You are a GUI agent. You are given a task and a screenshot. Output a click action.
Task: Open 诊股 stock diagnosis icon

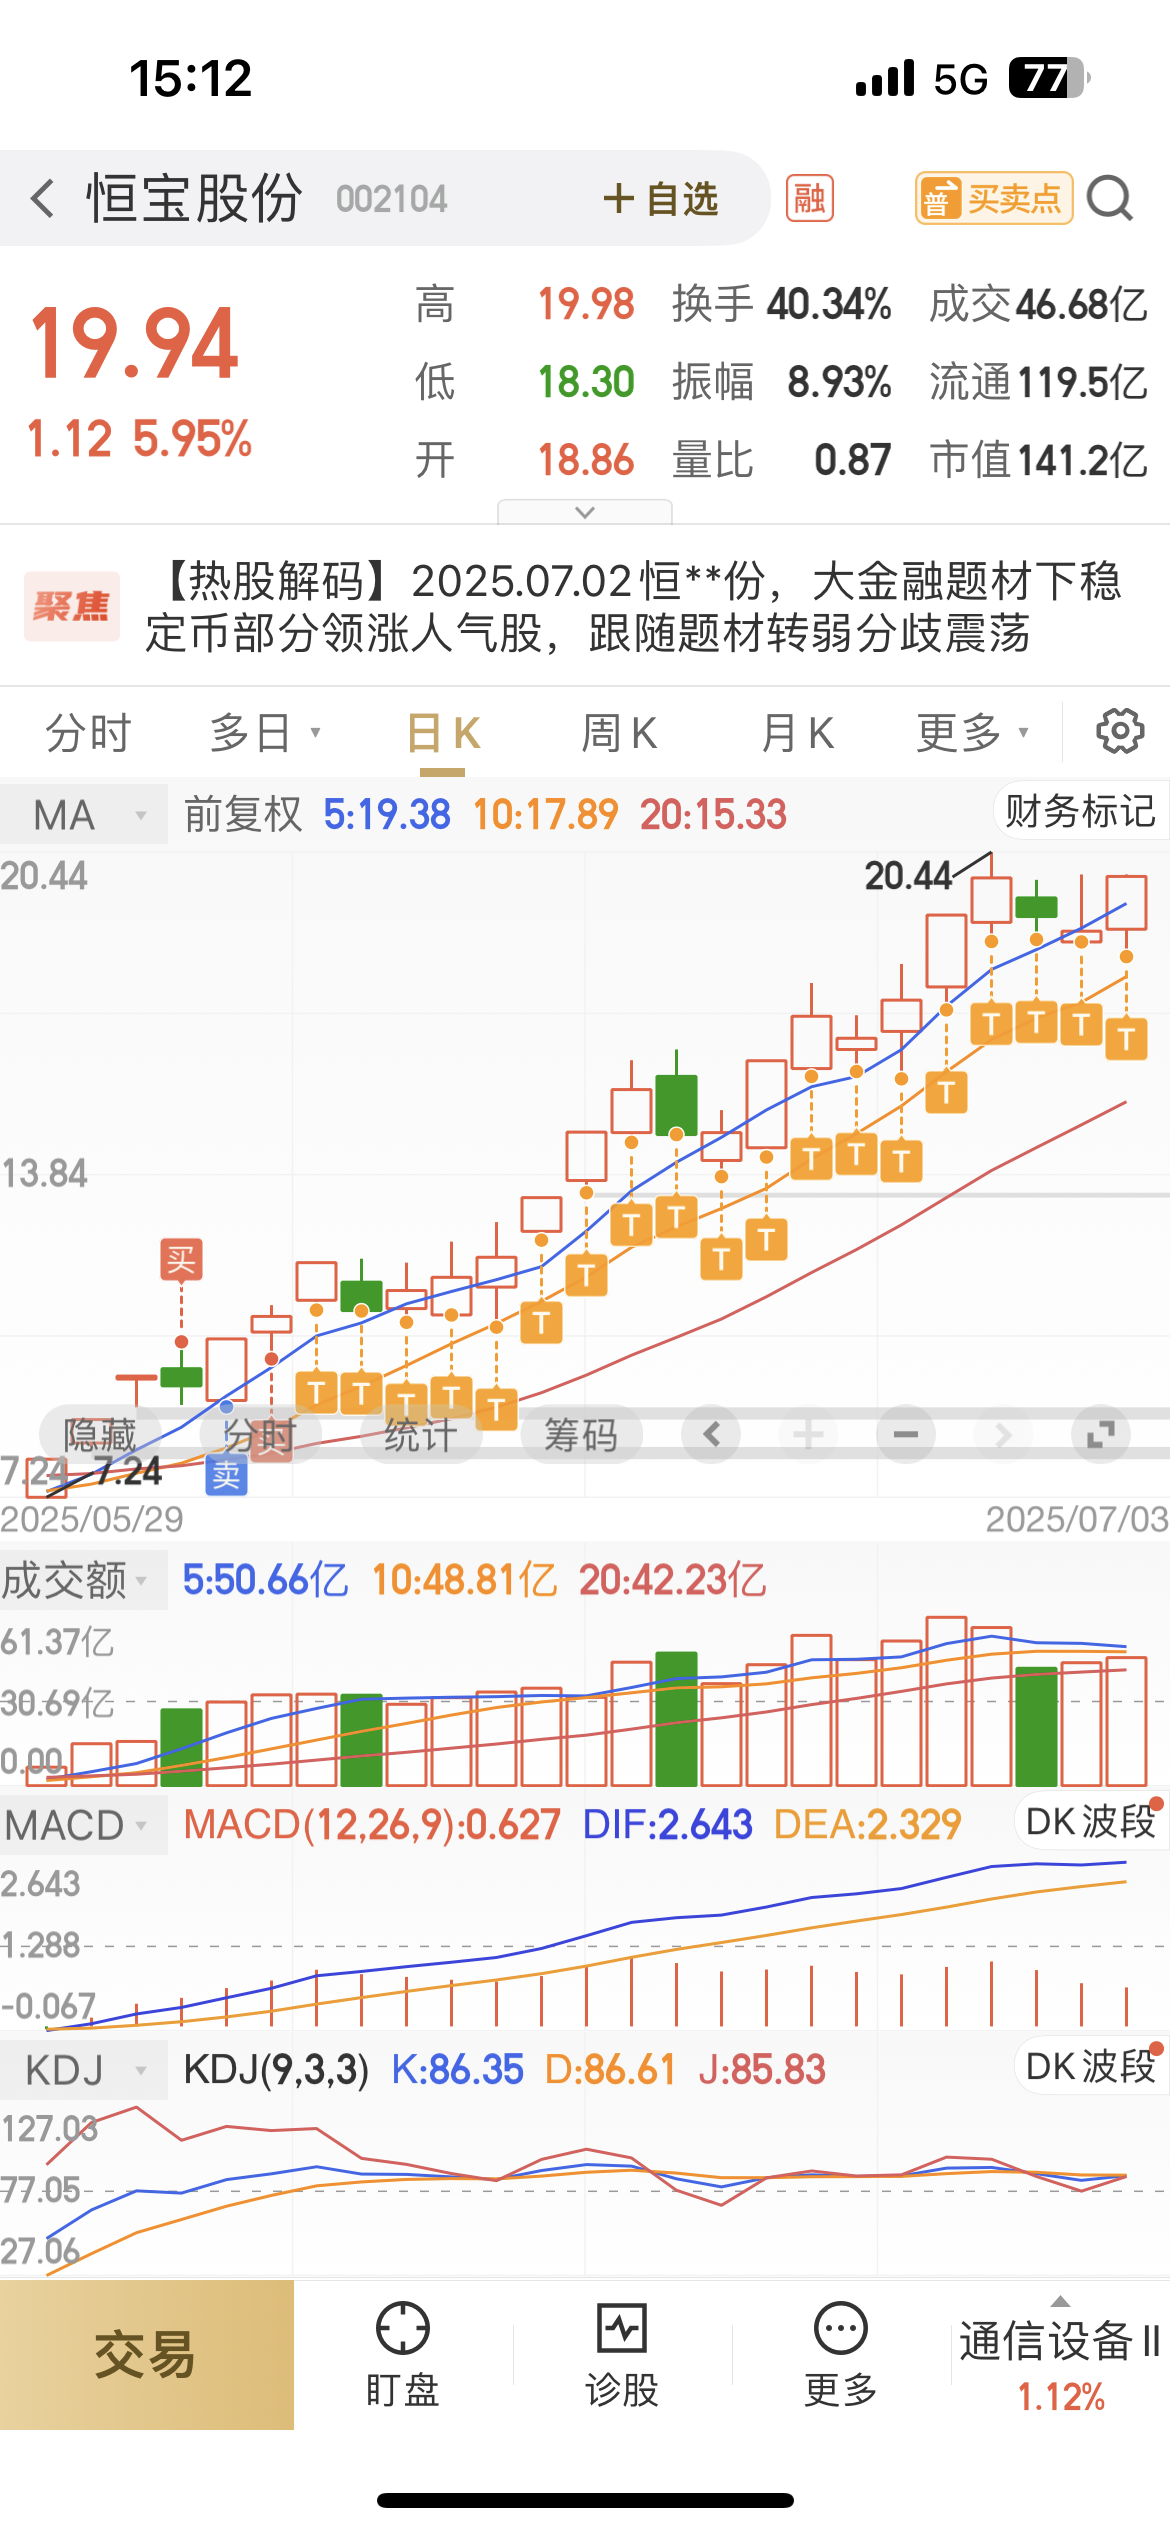tap(622, 2354)
